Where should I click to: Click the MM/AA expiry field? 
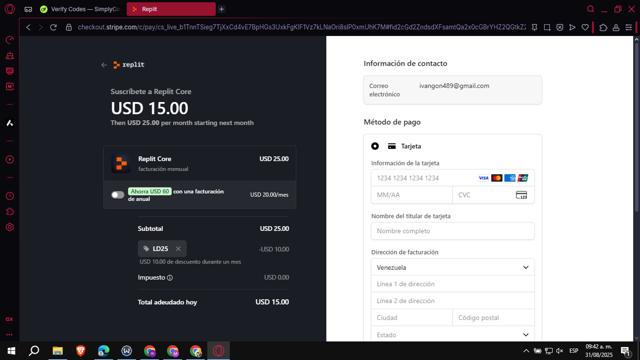(412, 195)
